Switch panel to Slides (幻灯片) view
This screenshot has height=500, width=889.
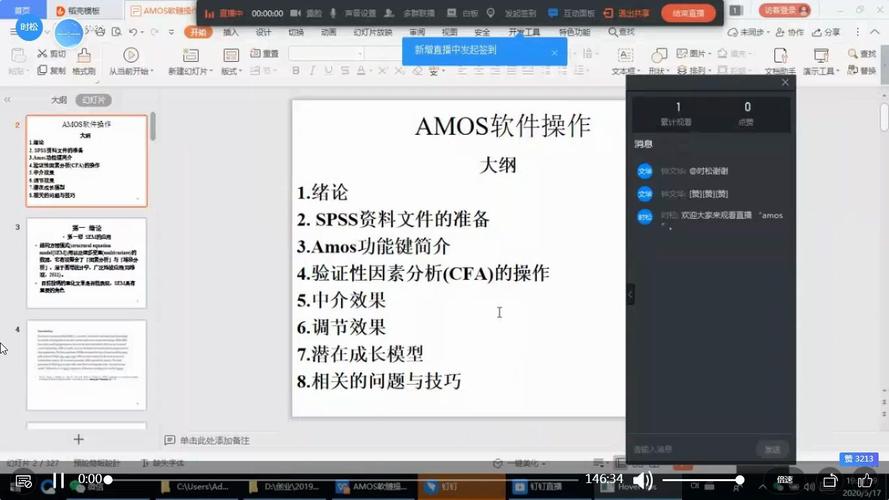click(x=93, y=100)
